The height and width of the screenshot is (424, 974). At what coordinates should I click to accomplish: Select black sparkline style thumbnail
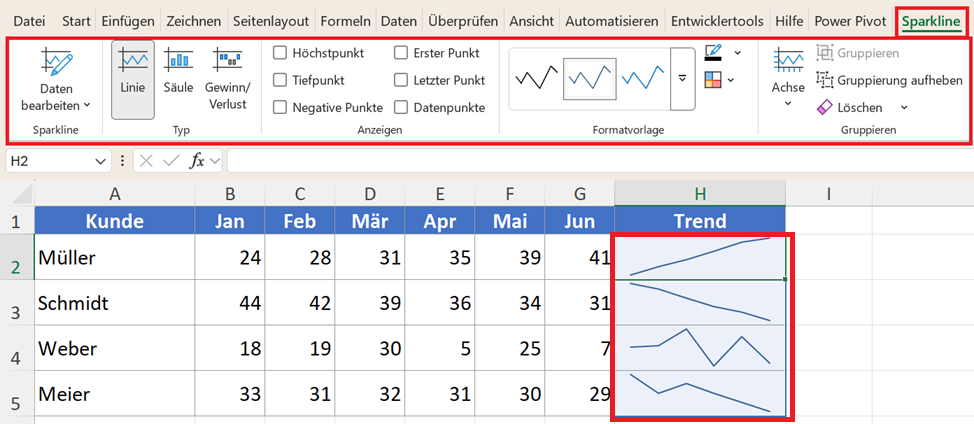(x=536, y=79)
